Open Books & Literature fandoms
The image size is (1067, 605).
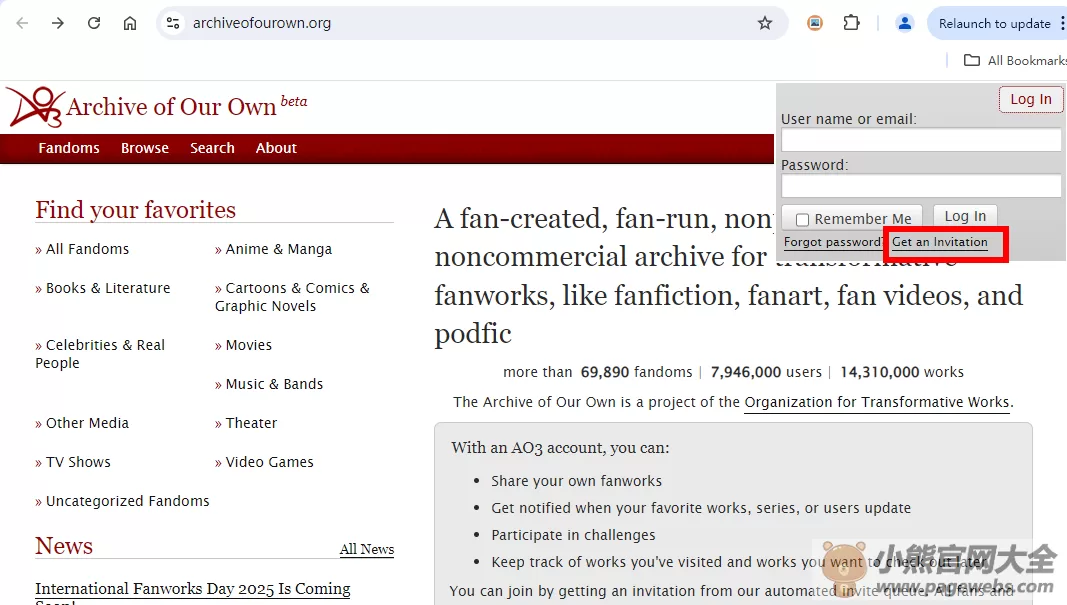click(x=108, y=288)
